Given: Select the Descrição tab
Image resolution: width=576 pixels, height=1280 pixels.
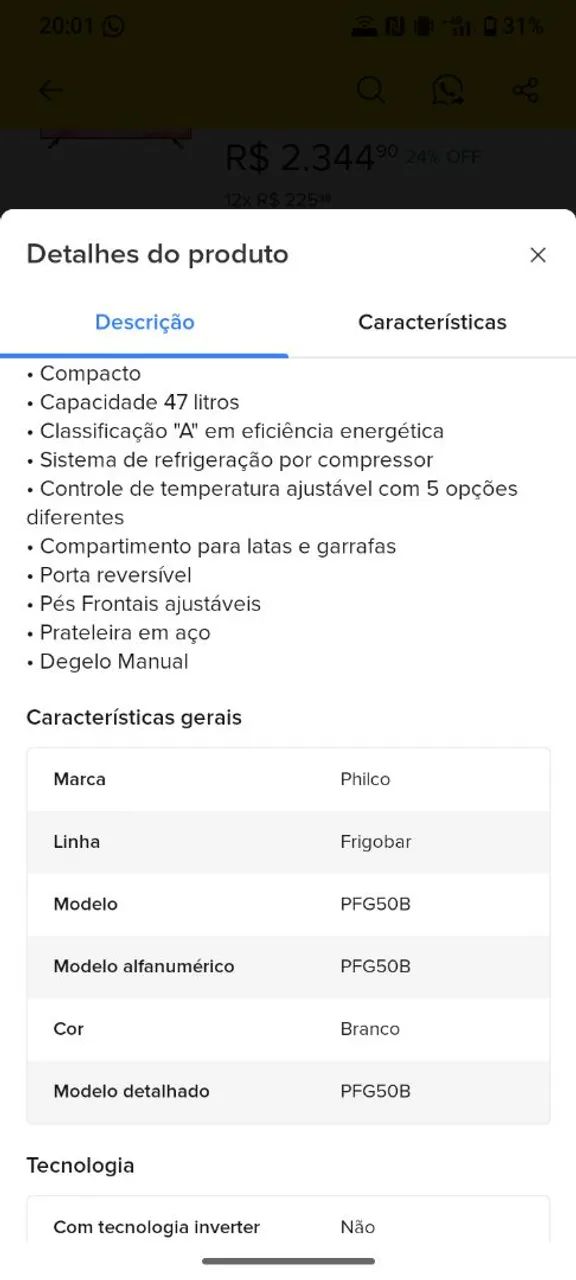Looking at the screenshot, I should coord(144,322).
